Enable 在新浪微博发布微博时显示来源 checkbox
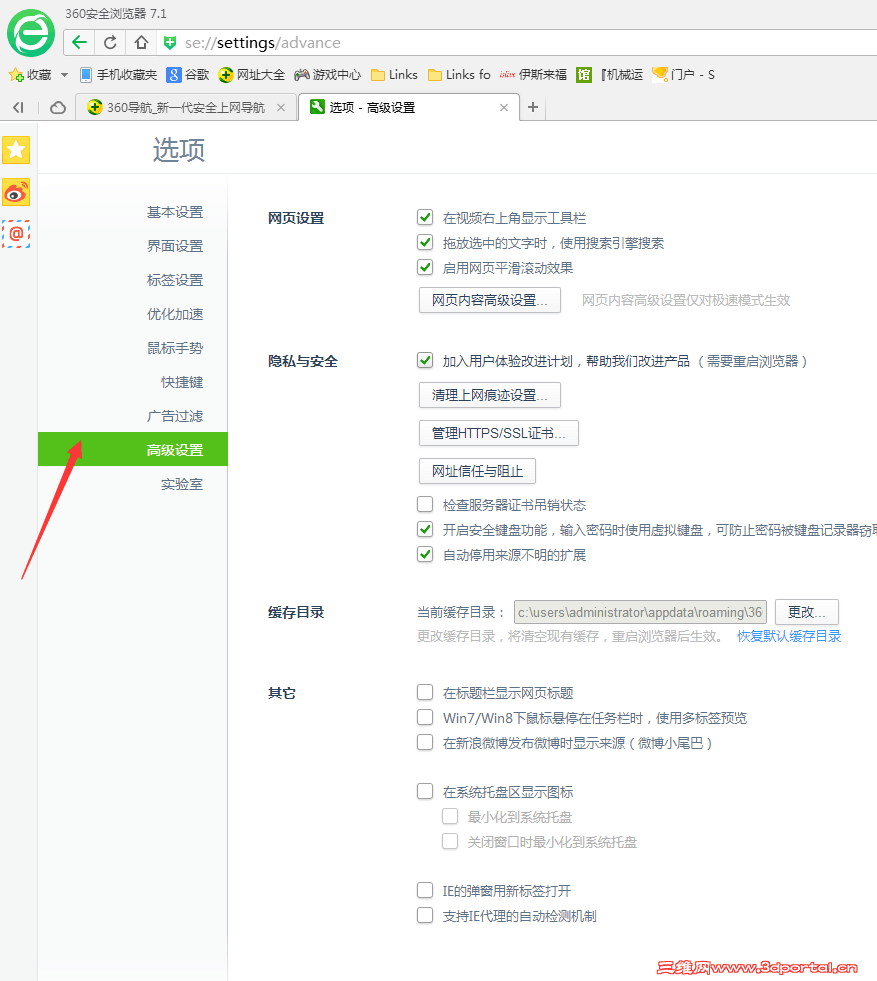877x981 pixels. pyautogui.click(x=425, y=742)
